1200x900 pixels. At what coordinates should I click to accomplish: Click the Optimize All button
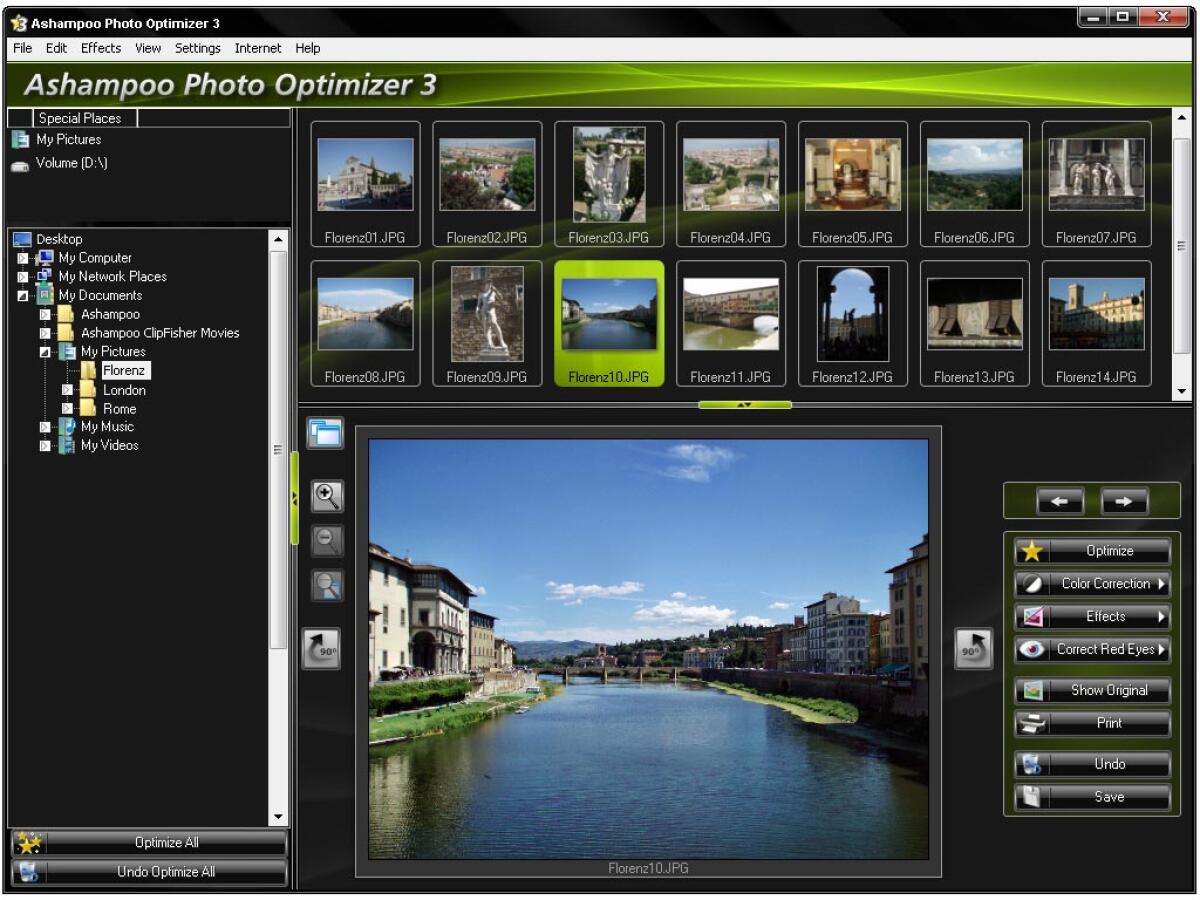click(150, 842)
